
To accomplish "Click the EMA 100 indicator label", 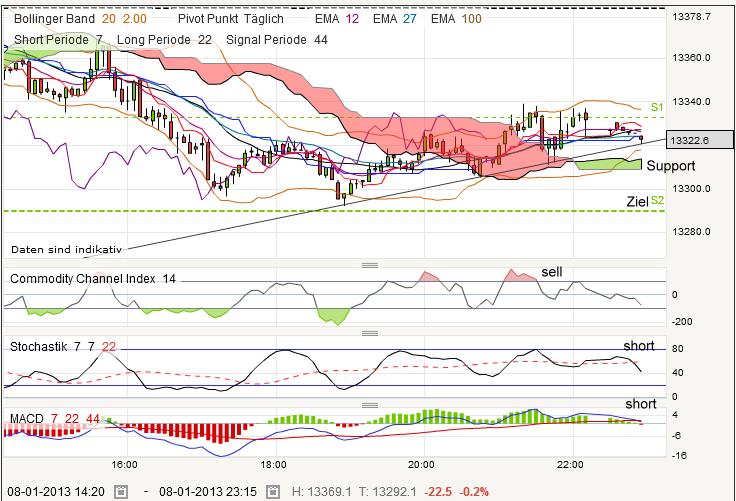I will pos(456,19).
